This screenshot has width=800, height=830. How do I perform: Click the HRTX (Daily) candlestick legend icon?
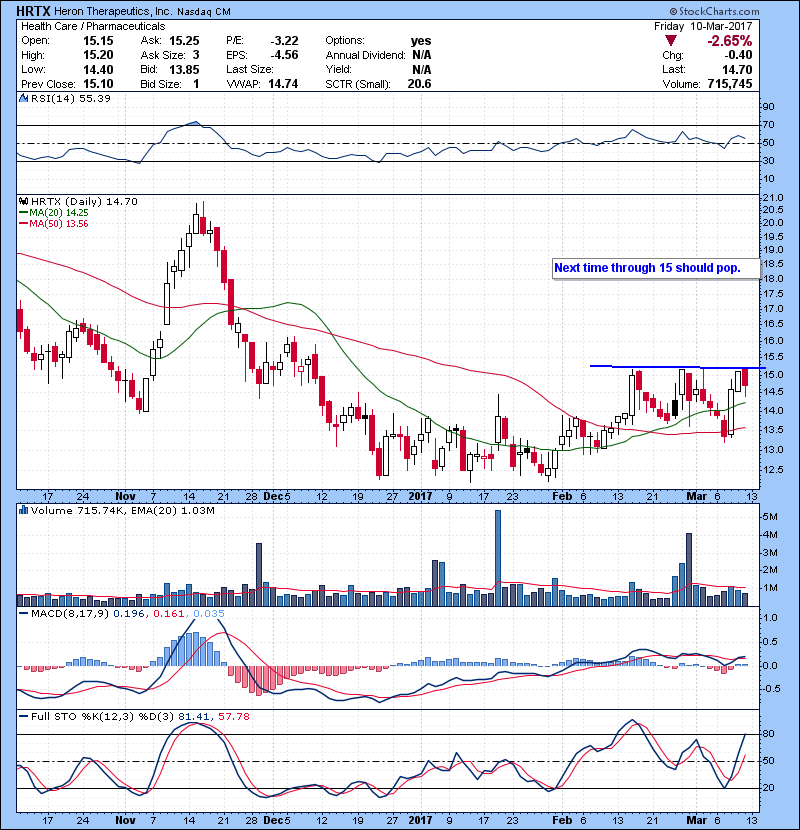[x=24, y=201]
